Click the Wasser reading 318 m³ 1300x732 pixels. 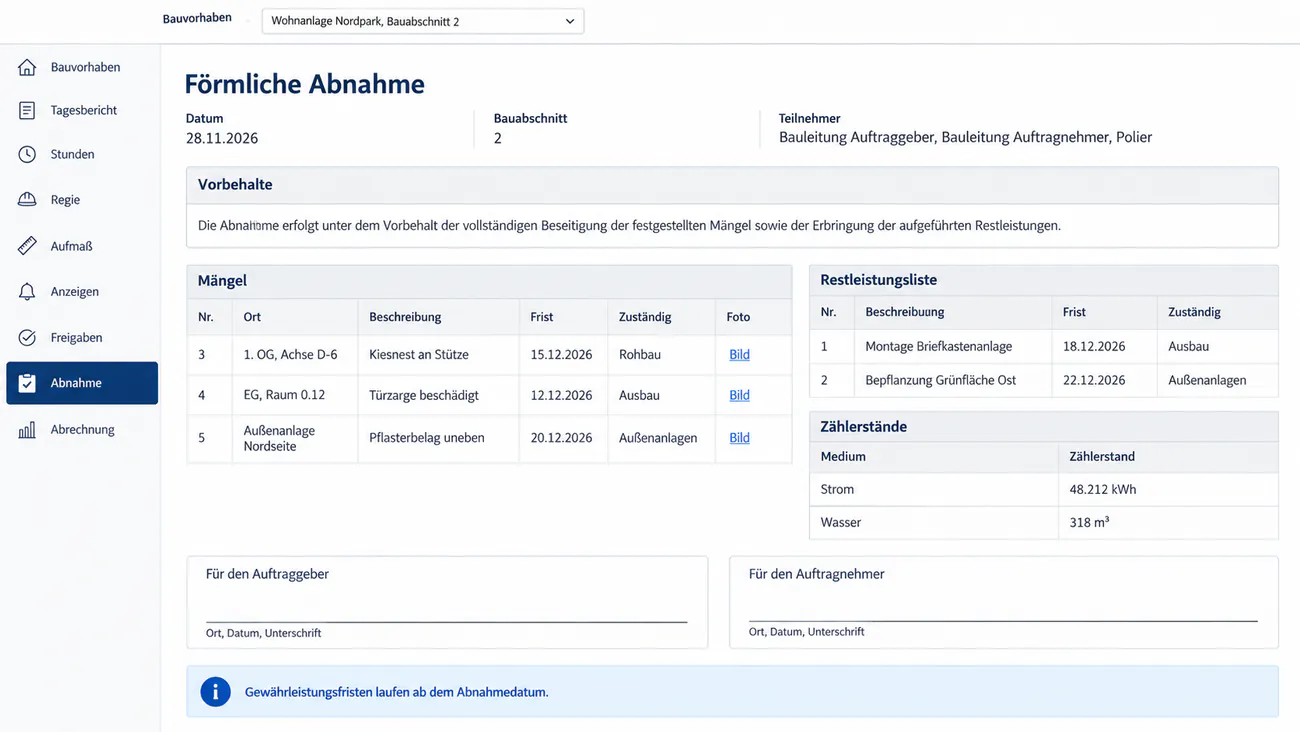(x=1089, y=523)
